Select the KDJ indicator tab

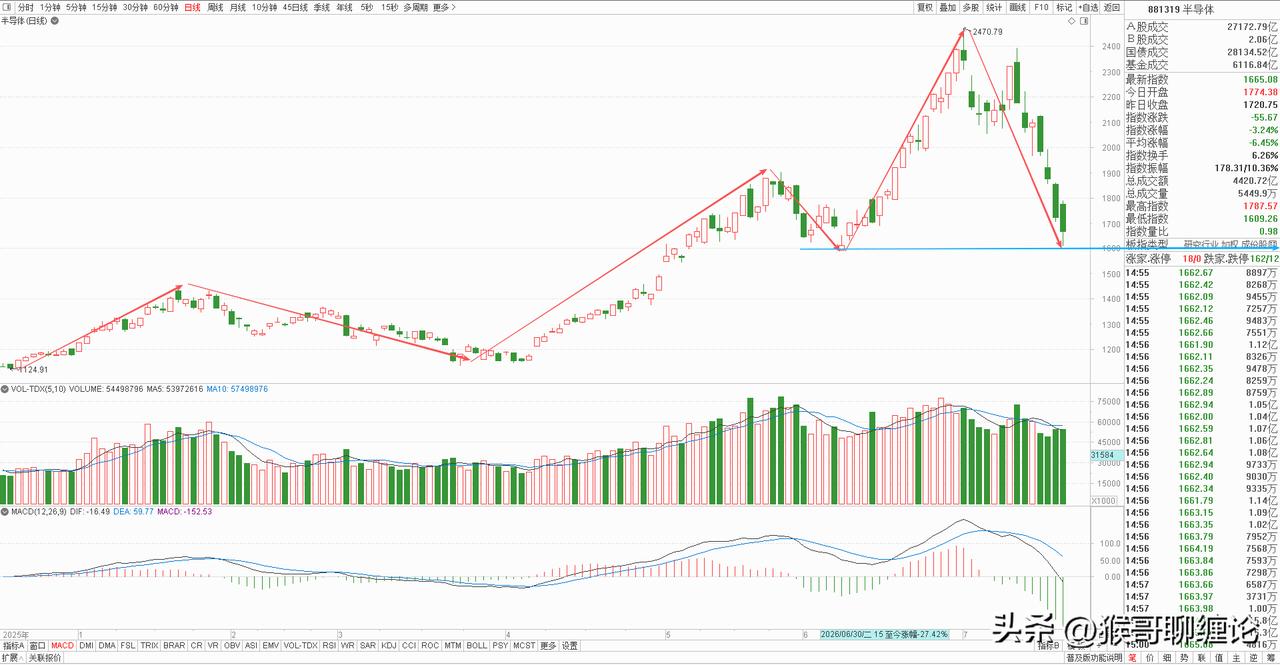click(389, 645)
